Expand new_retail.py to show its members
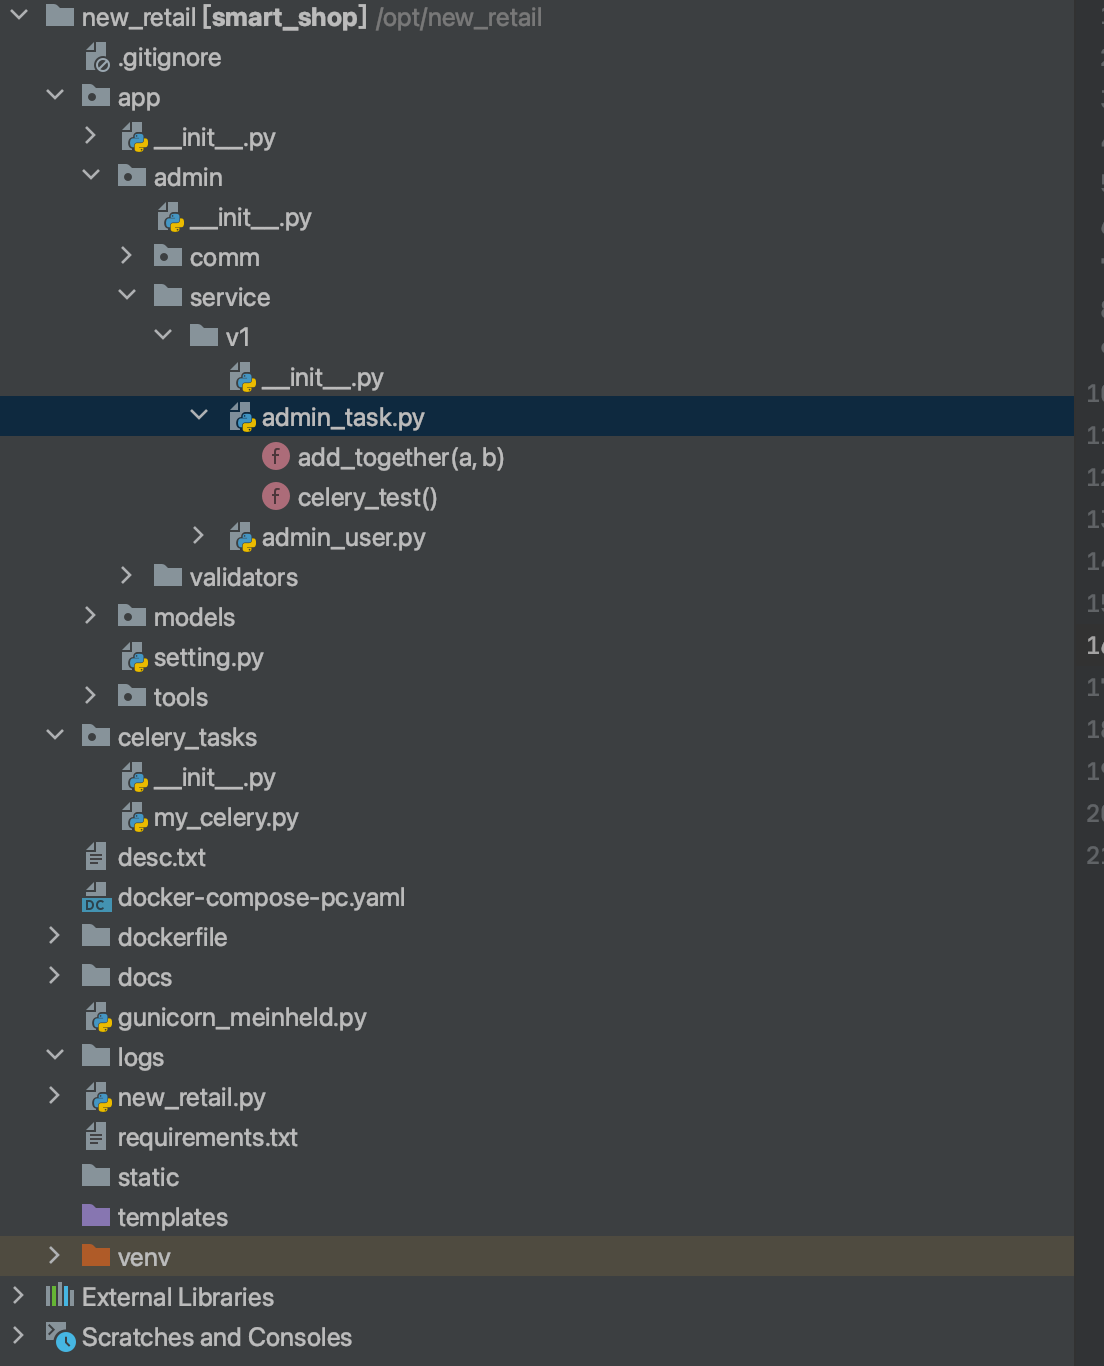Image resolution: width=1104 pixels, height=1366 pixels. [x=54, y=1095]
